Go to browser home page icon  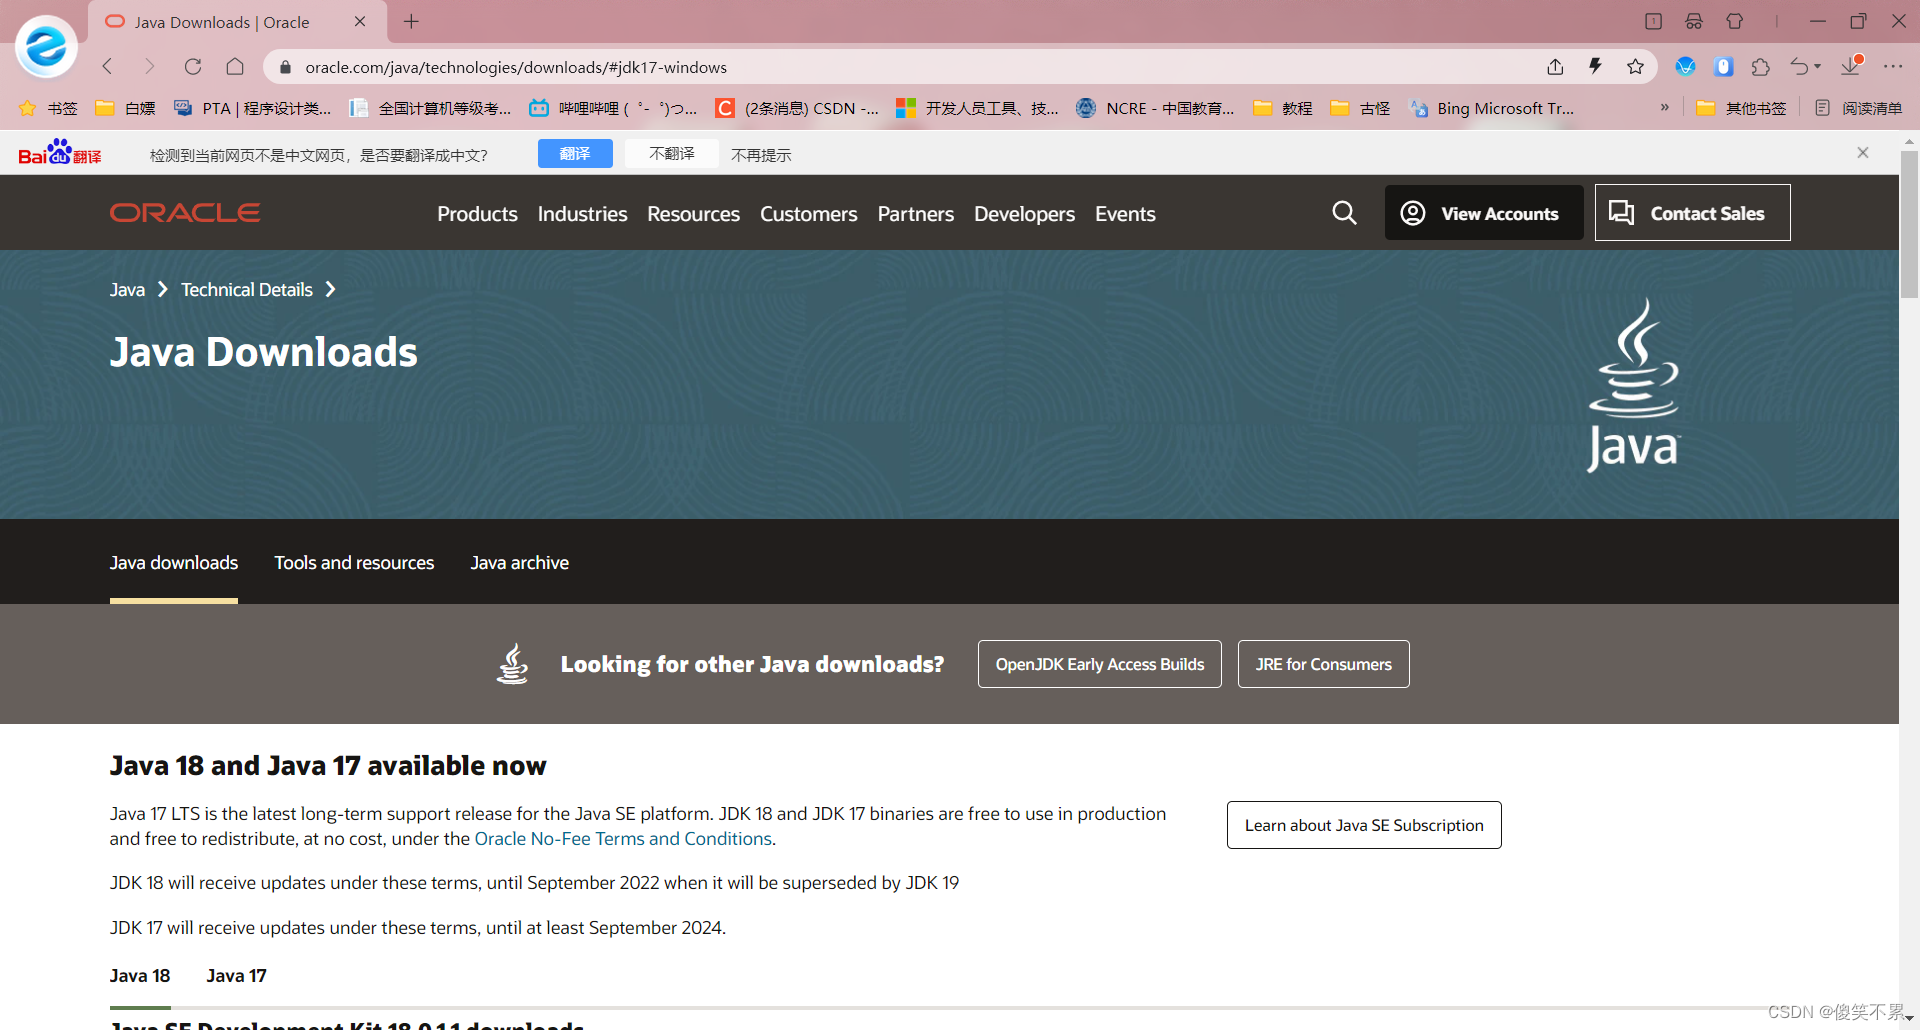[235, 67]
